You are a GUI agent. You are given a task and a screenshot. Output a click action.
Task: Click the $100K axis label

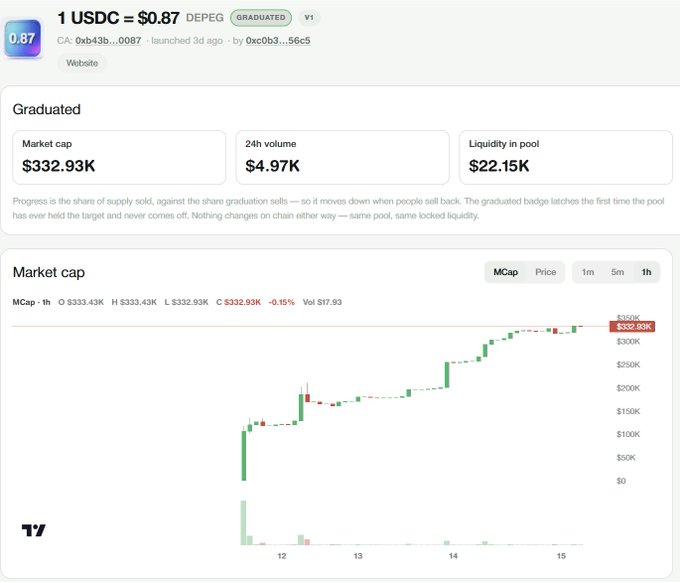(x=628, y=434)
